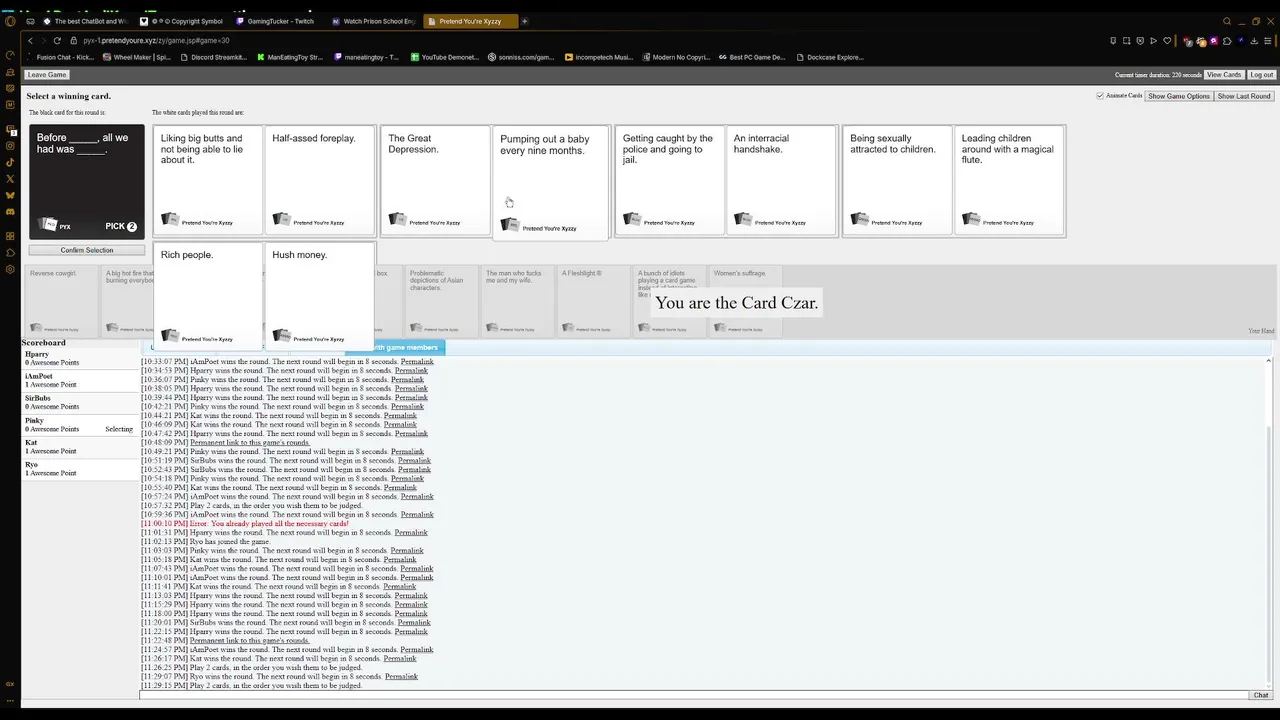
Task: Open the browser search magnifier icon
Action: coord(1227,21)
